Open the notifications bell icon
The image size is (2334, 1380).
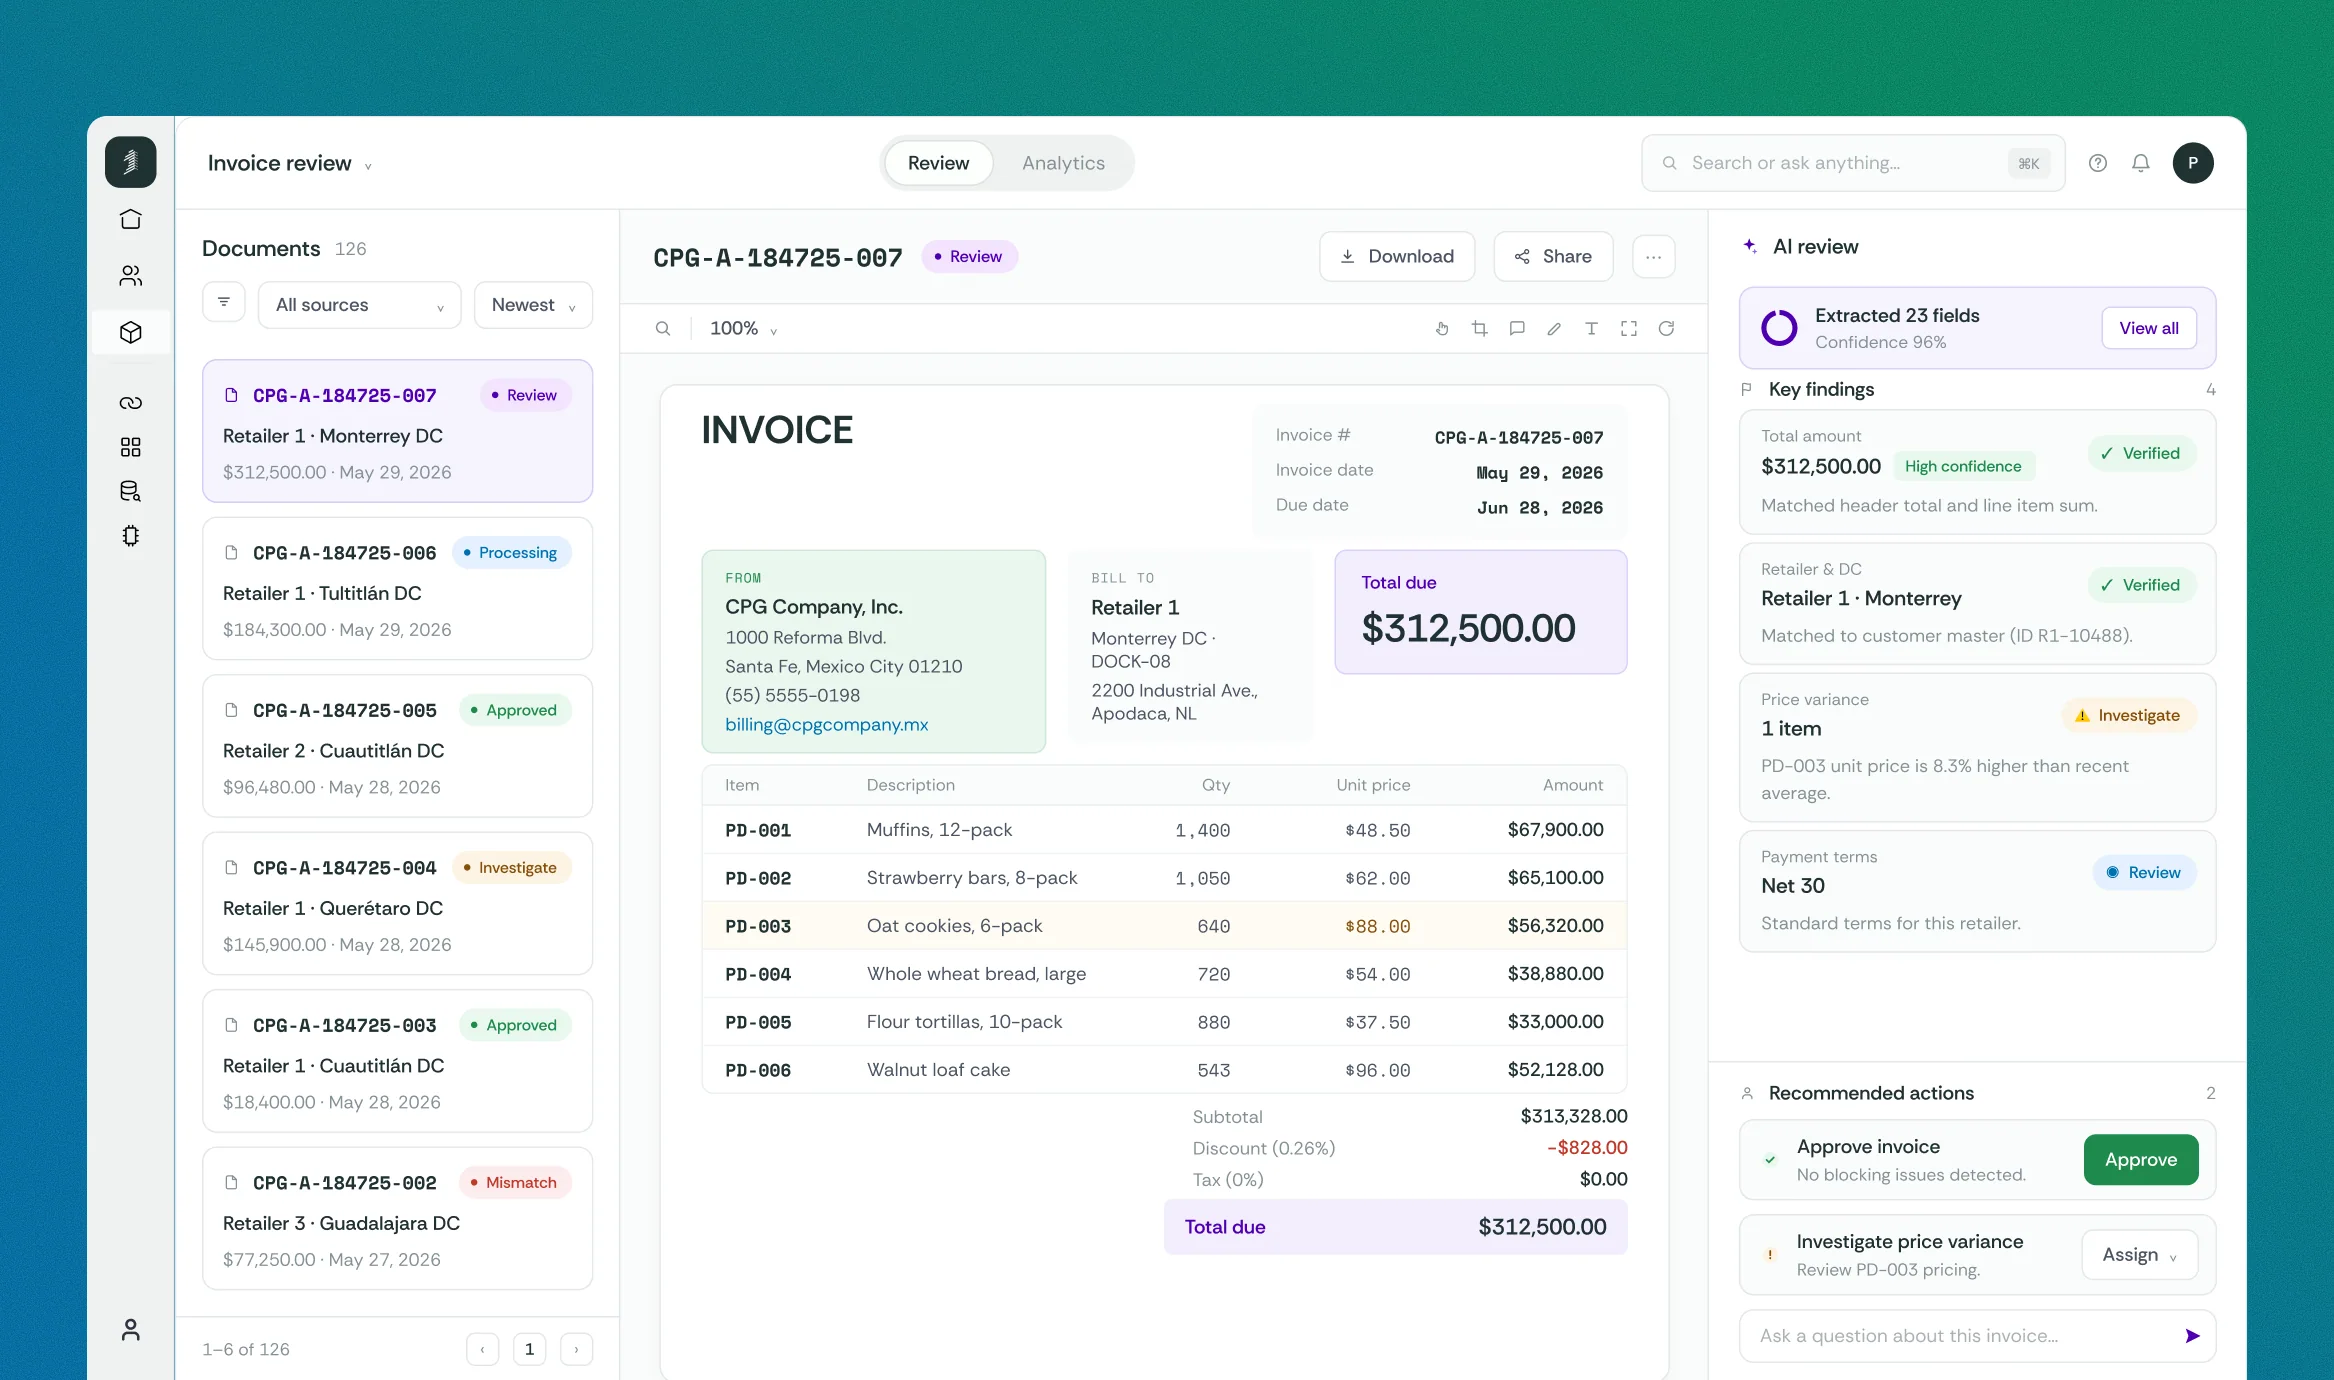pyautogui.click(x=2140, y=163)
